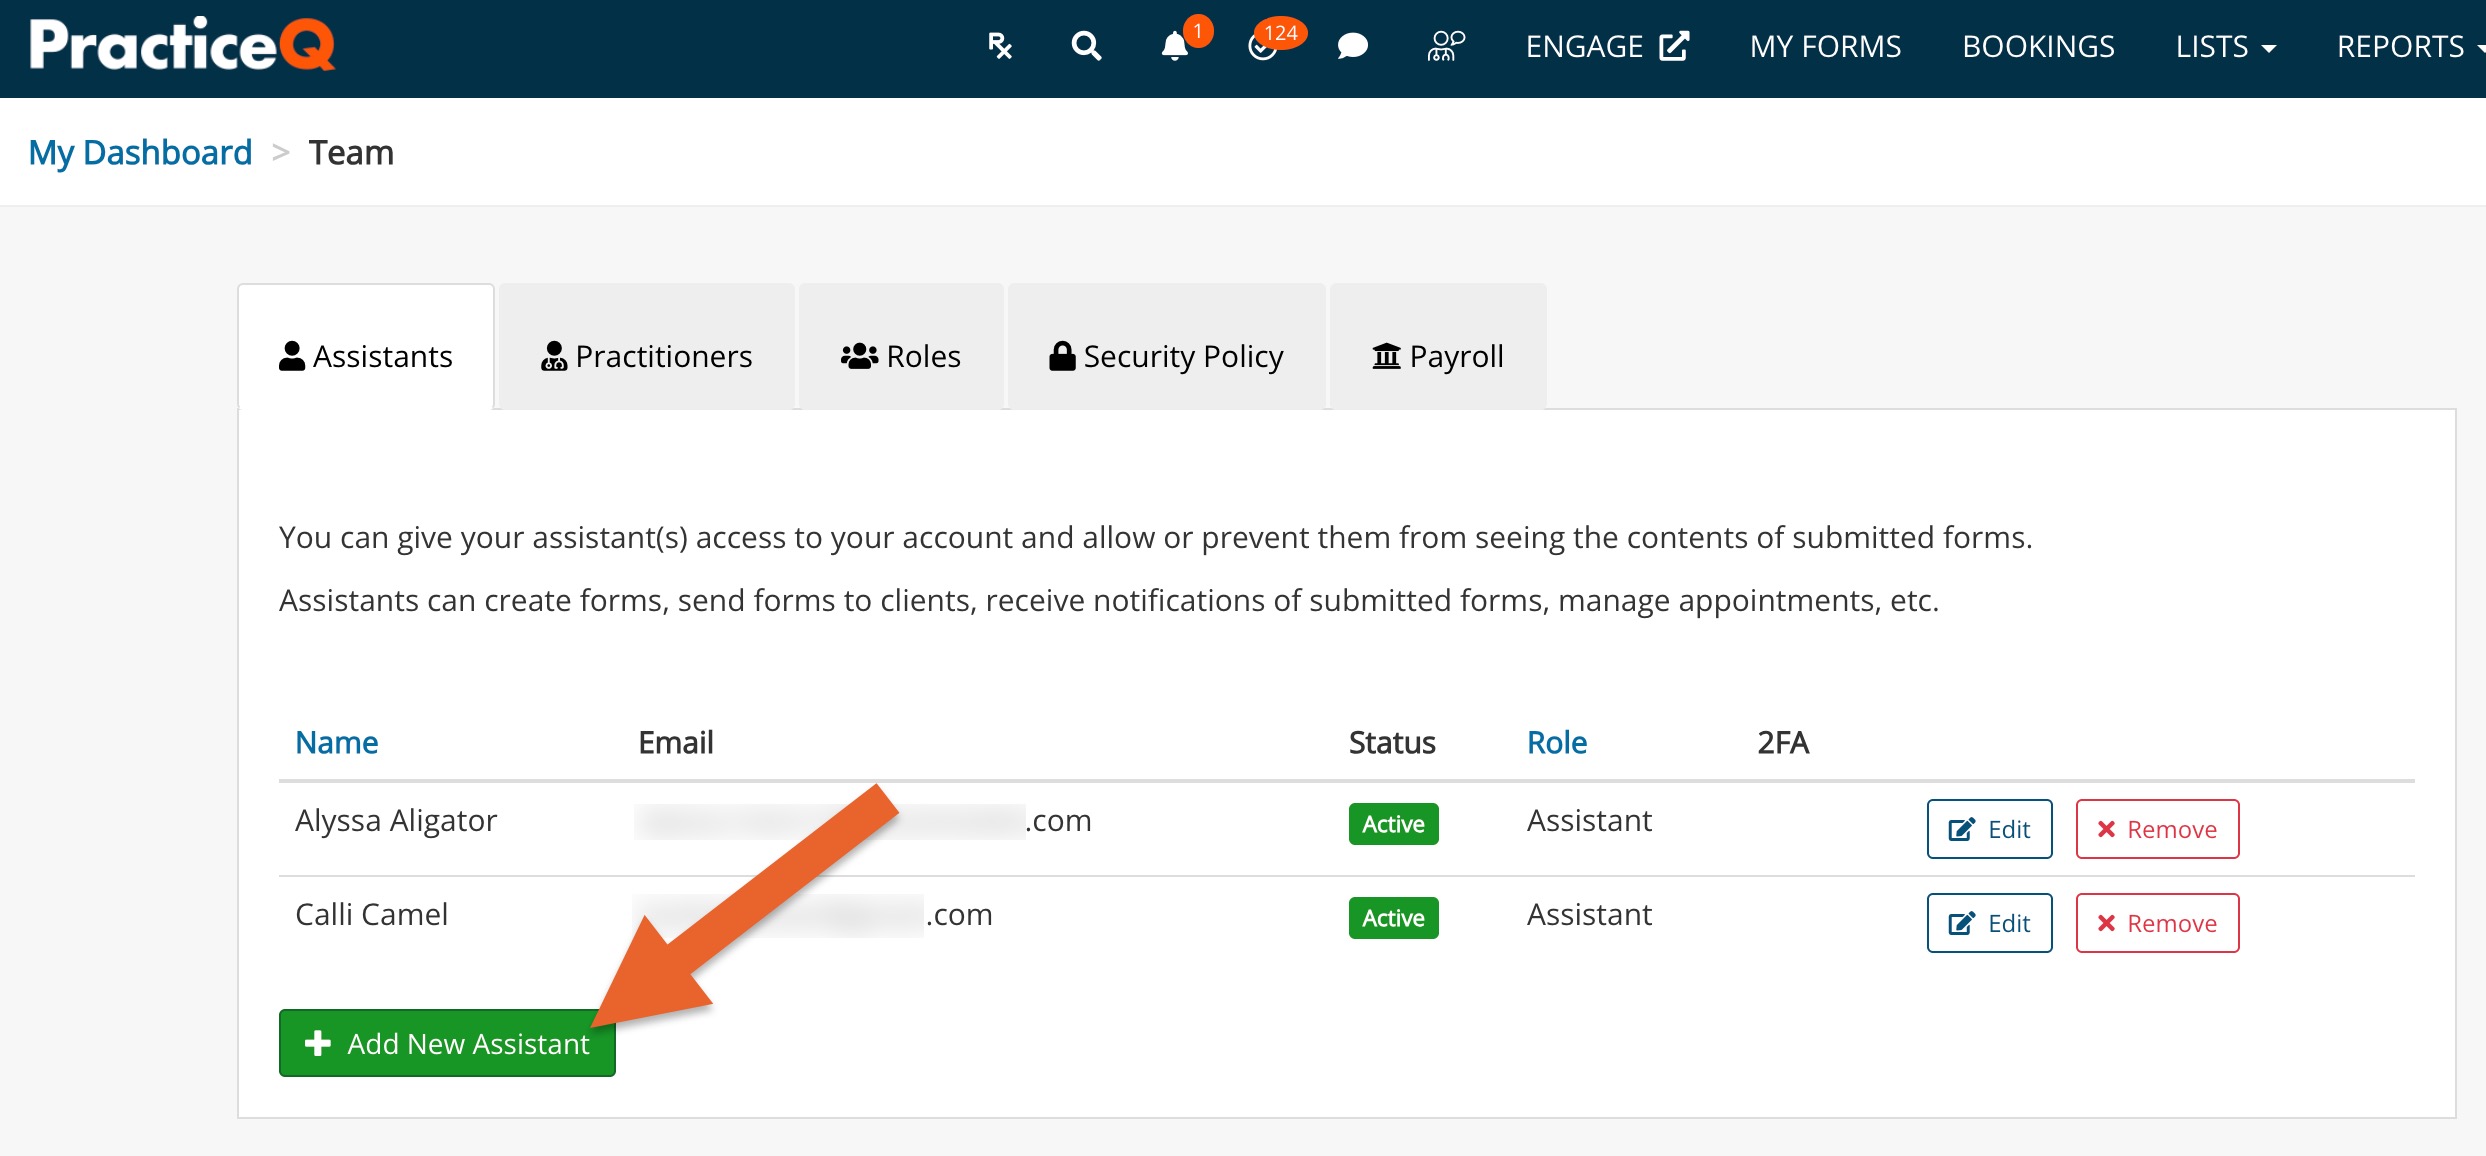Viewport: 2486px width, 1156px height.
Task: Edit Alyssa Aligator's assistant entry
Action: pos(1989,829)
